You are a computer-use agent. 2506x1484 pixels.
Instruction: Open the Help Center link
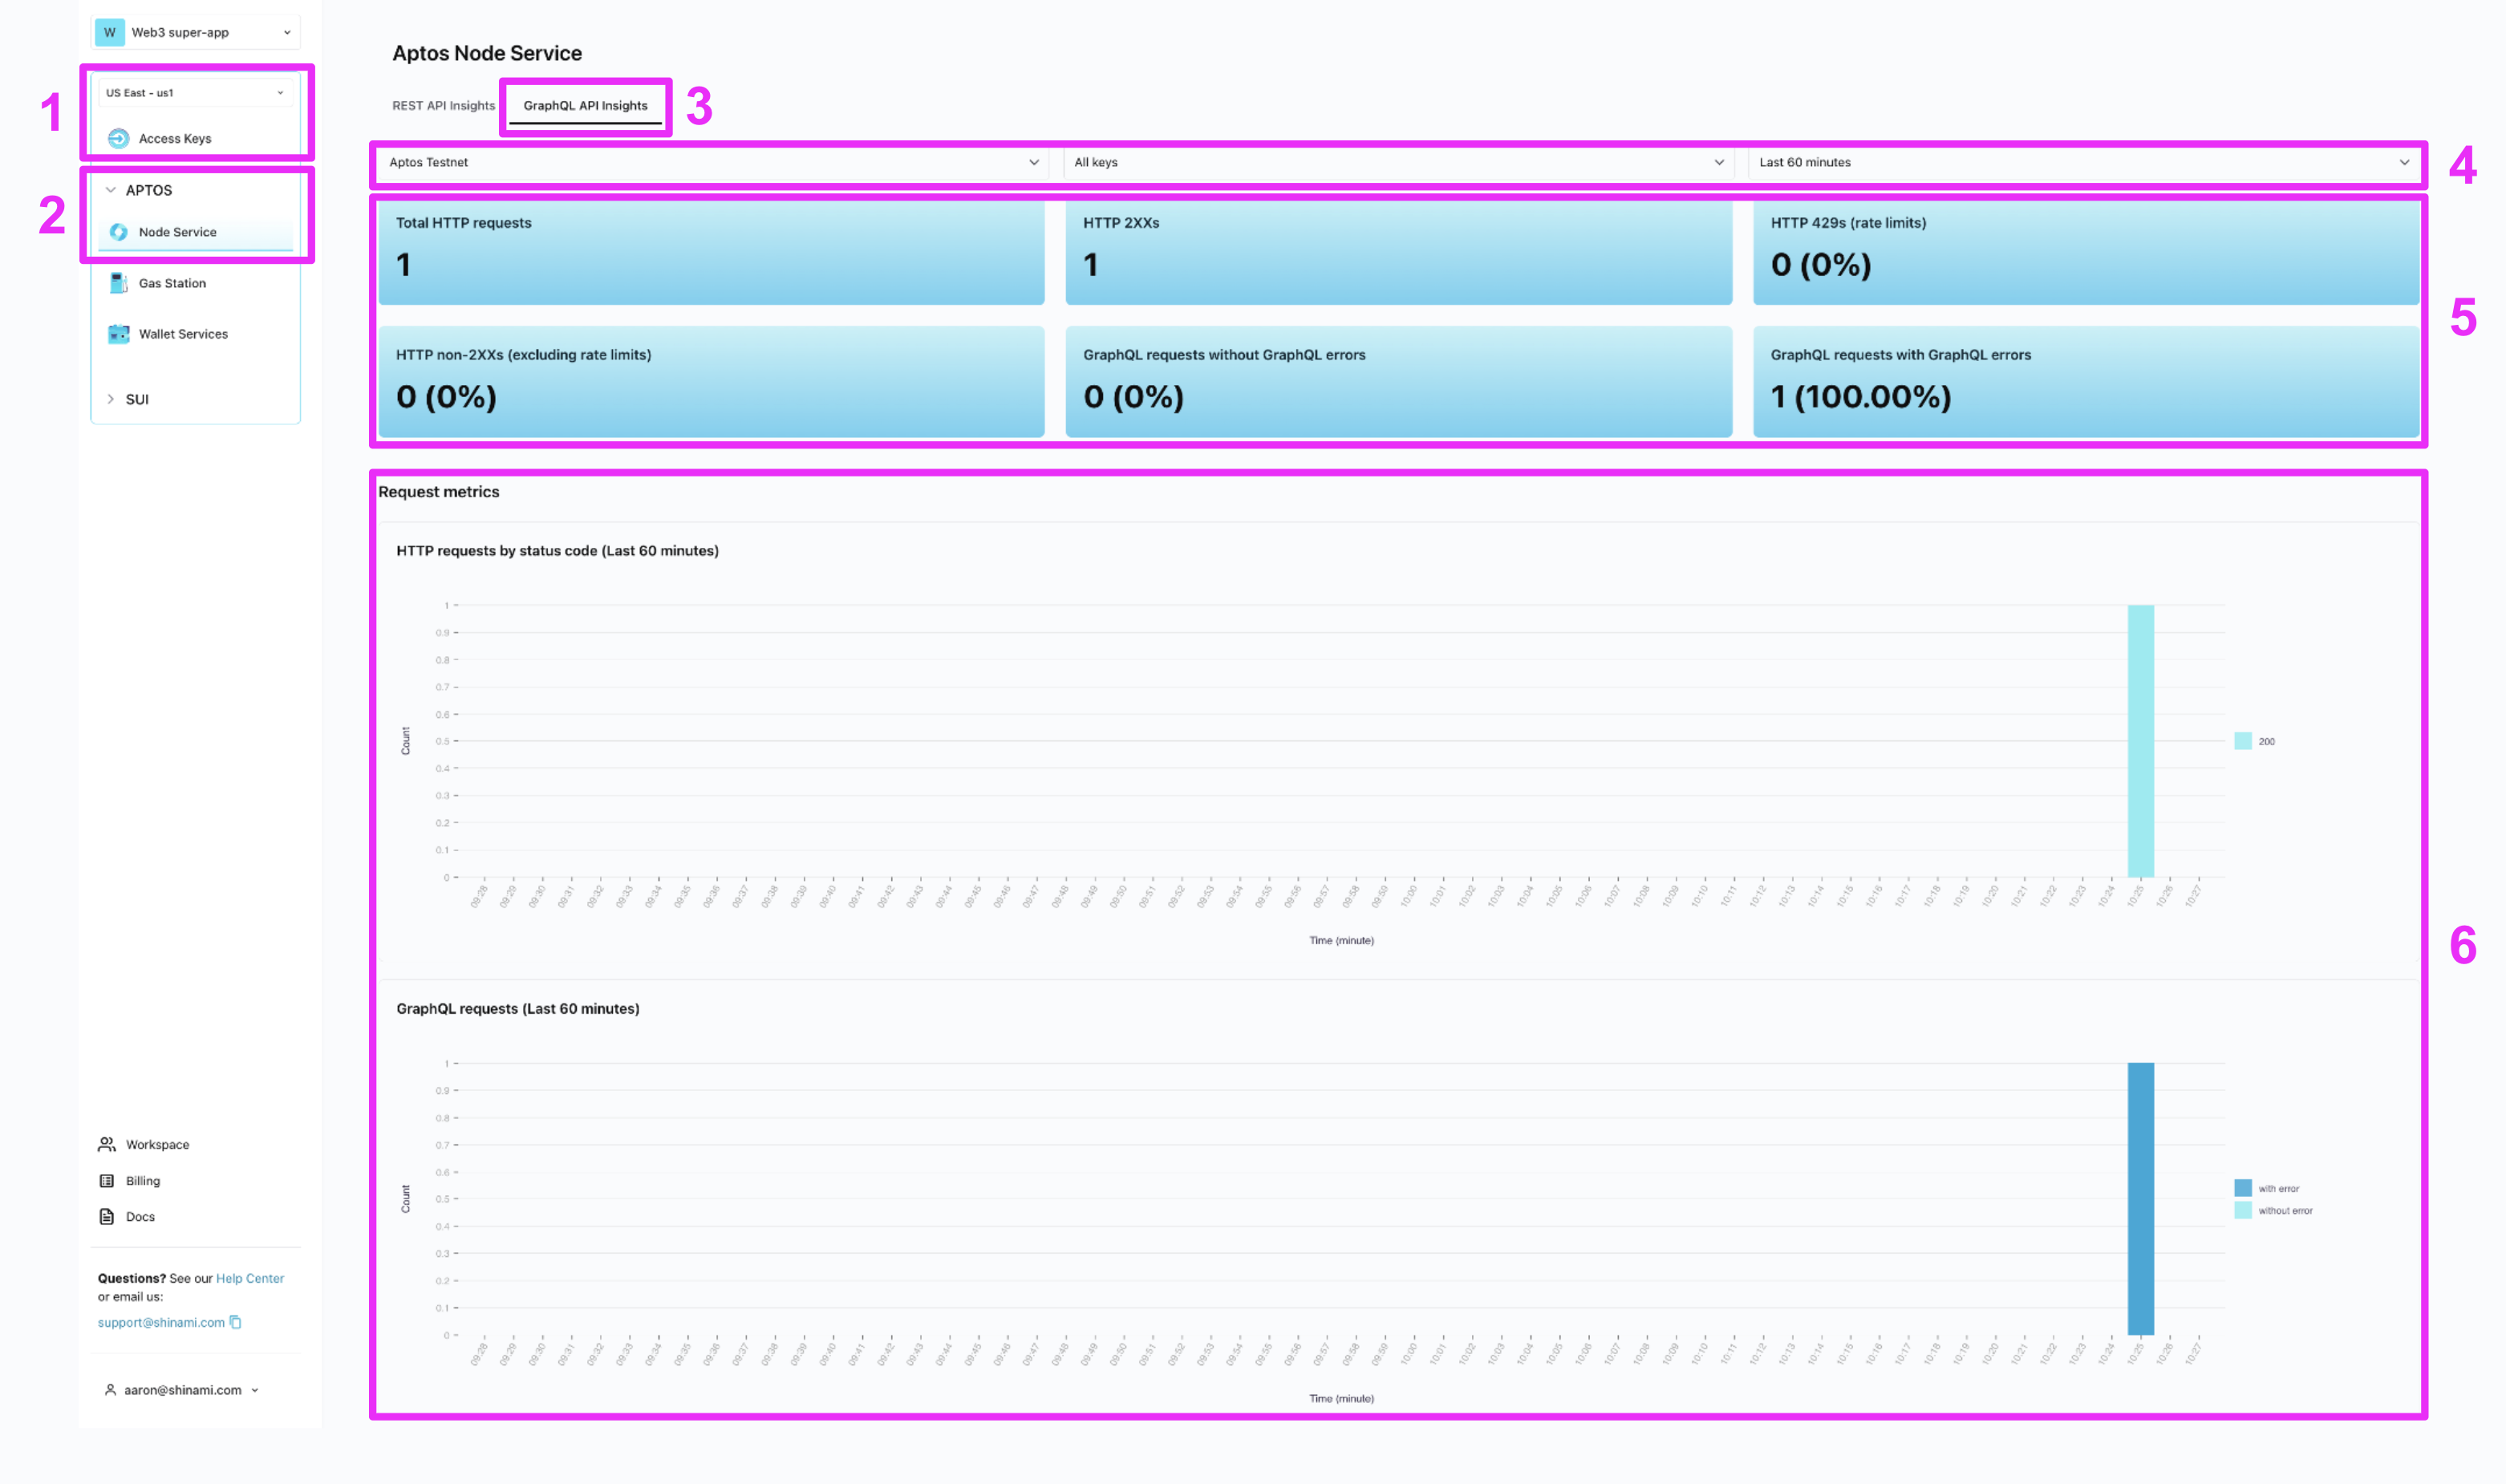250,1278
